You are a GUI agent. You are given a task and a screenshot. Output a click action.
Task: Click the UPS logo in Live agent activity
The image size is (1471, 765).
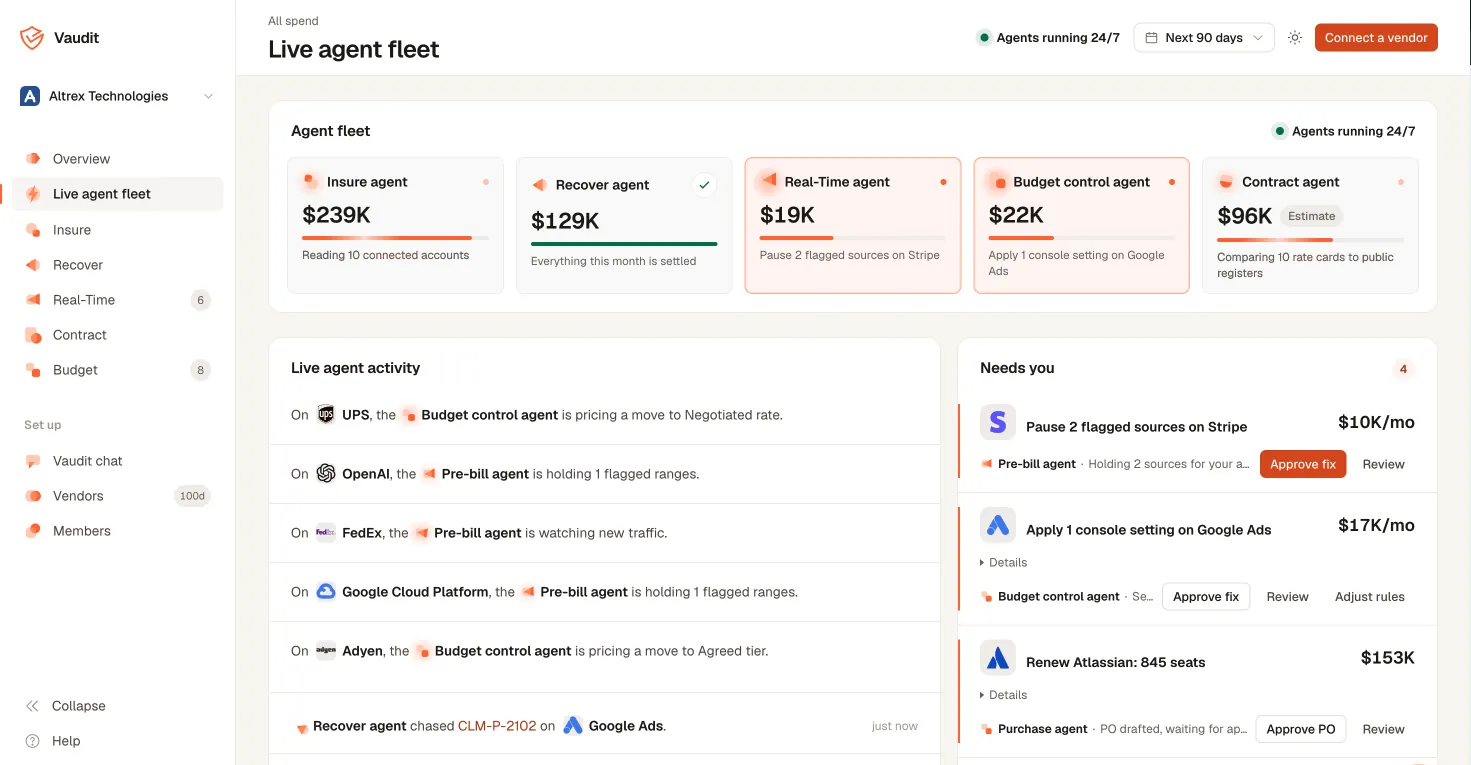coord(325,415)
